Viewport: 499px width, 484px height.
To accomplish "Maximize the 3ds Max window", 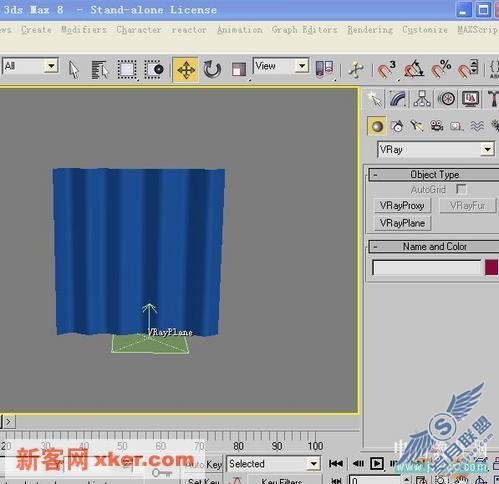I will click(x=483, y=10).
